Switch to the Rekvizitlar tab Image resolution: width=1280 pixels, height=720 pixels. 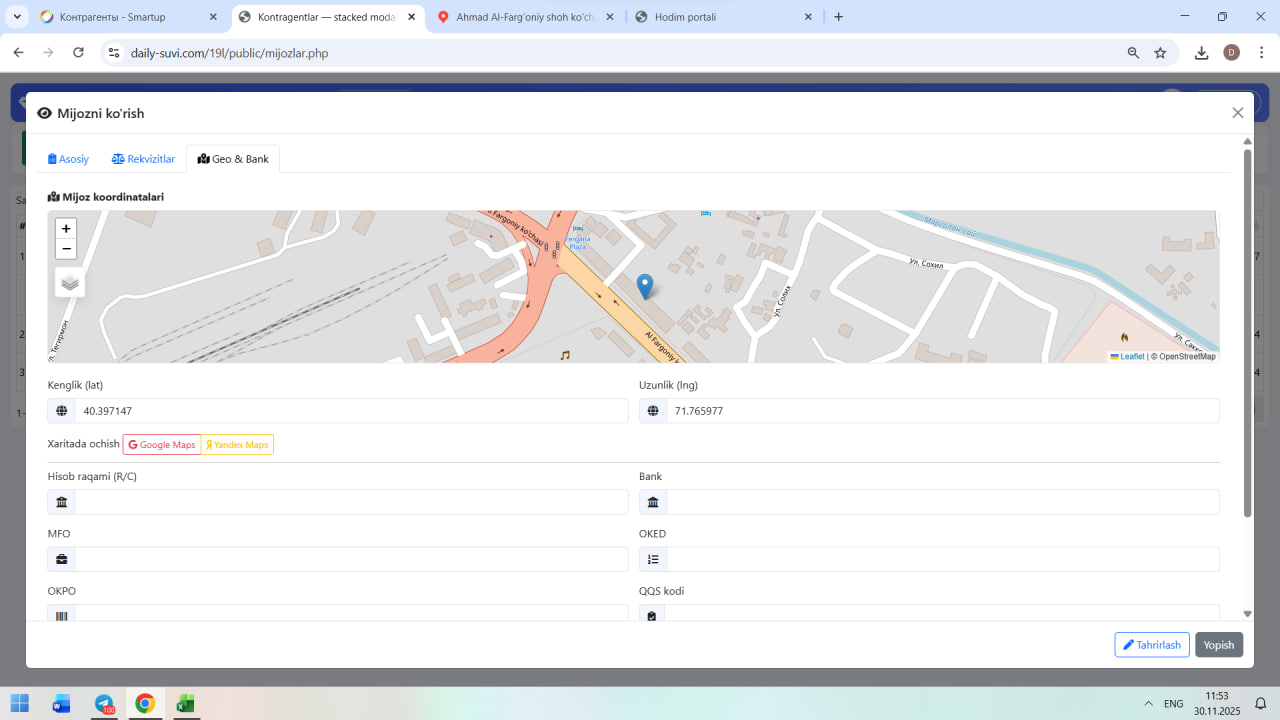click(x=143, y=159)
